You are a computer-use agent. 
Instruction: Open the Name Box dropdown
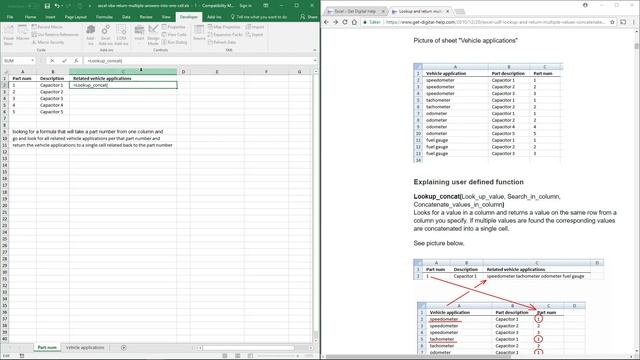coord(32,61)
